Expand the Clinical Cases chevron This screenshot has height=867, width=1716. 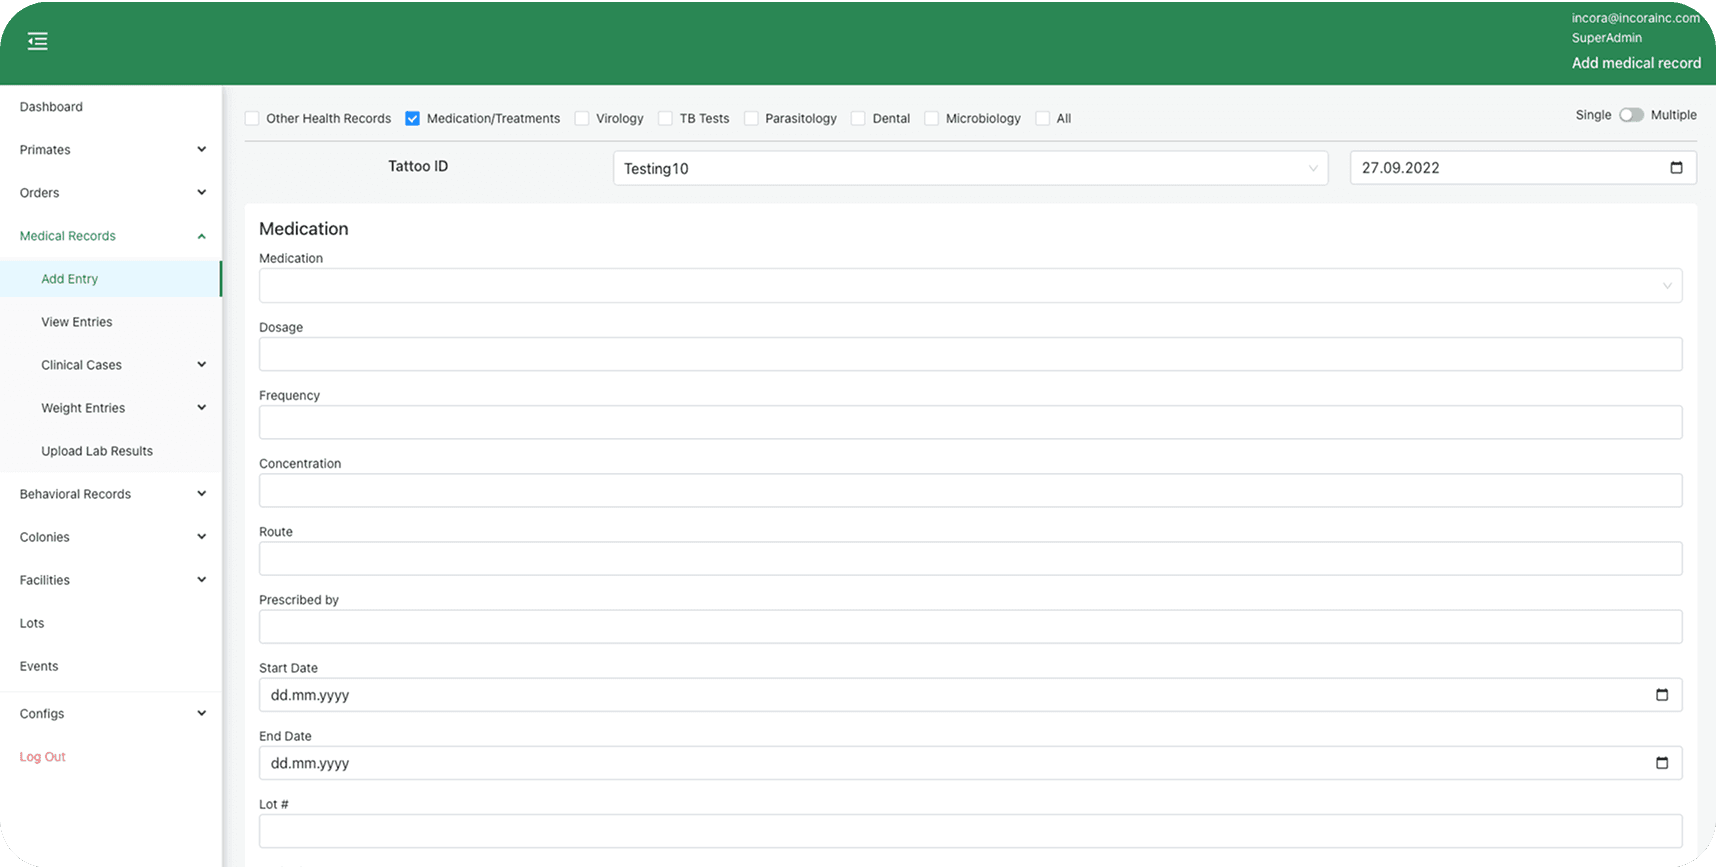point(201,365)
